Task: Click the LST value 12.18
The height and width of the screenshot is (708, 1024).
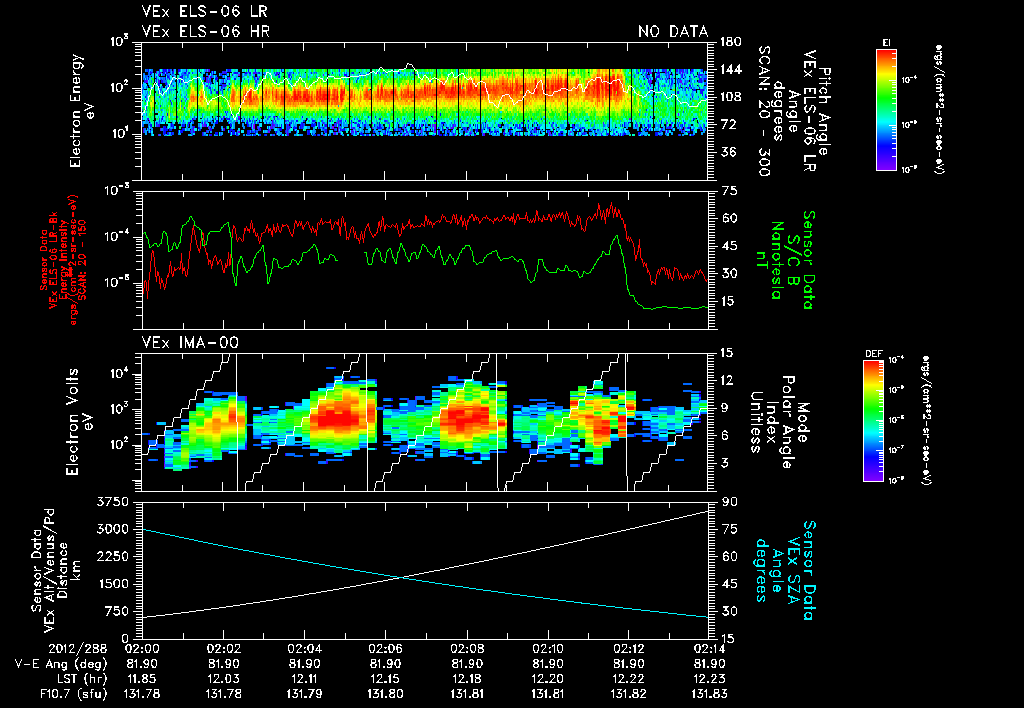Action: point(466,679)
